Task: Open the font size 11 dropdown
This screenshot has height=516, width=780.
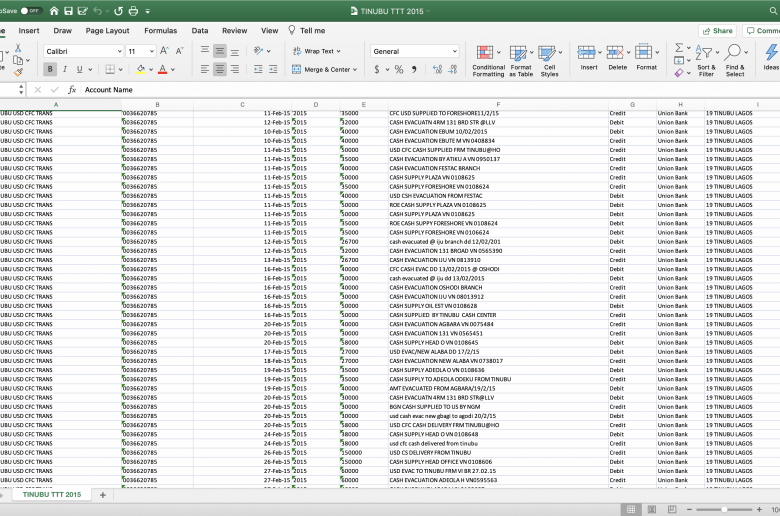Action: tap(151, 51)
